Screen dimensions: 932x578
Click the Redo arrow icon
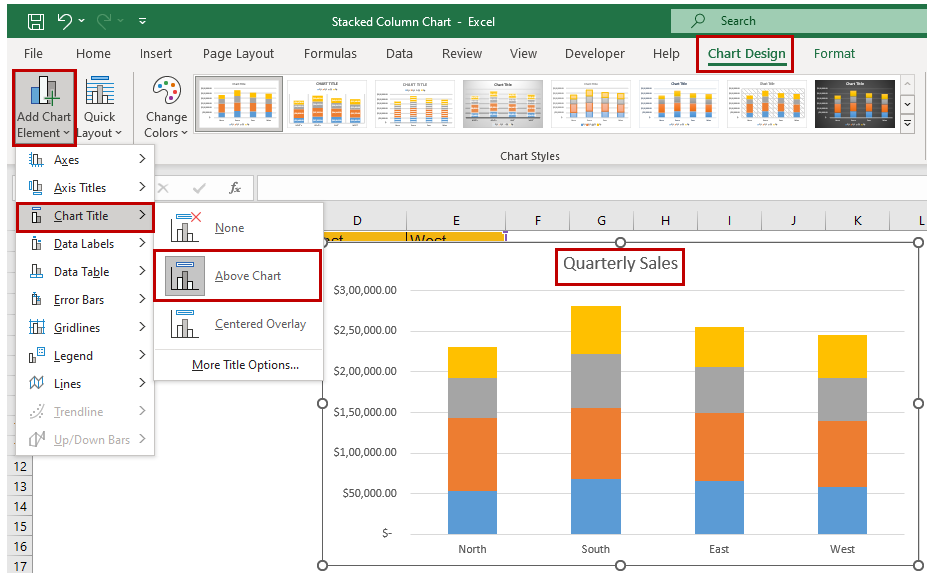(x=105, y=21)
